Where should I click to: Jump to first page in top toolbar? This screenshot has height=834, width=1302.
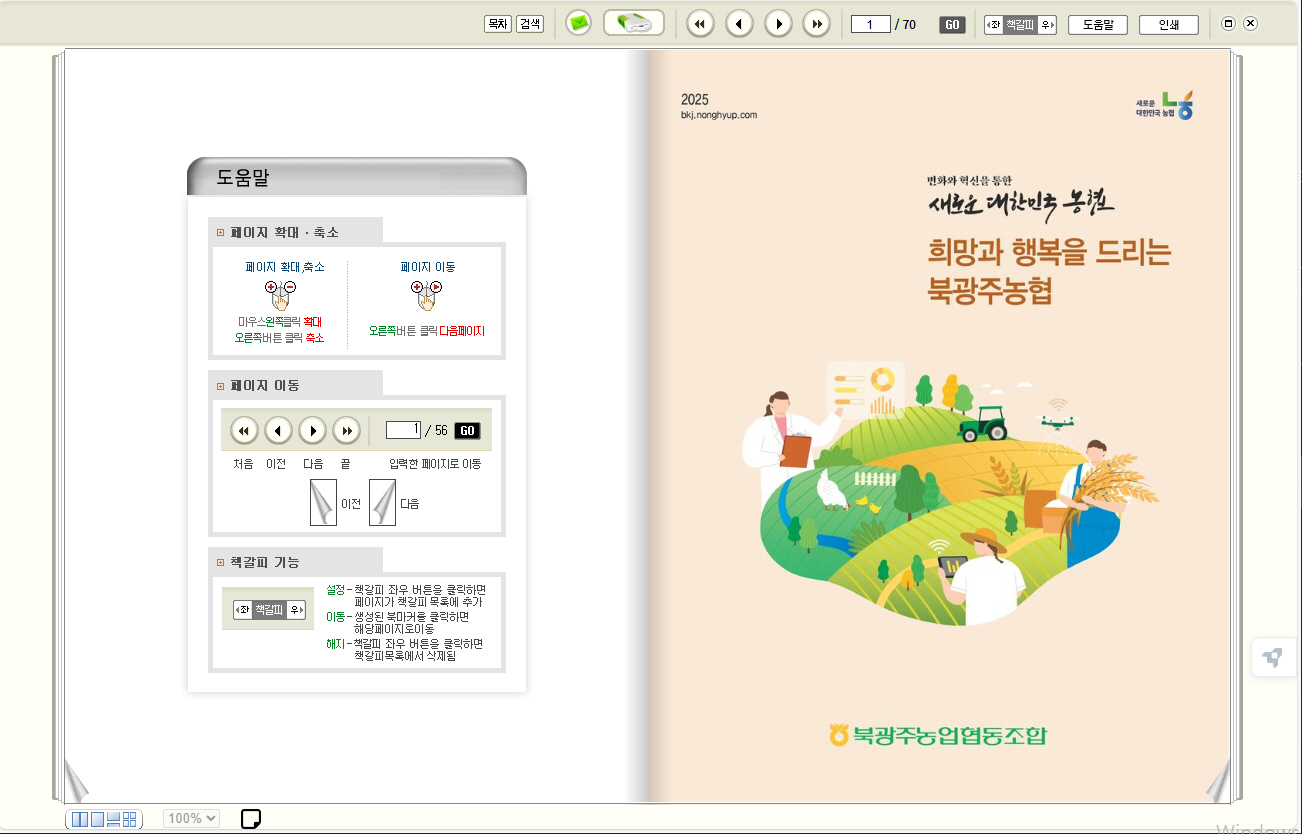pos(700,24)
